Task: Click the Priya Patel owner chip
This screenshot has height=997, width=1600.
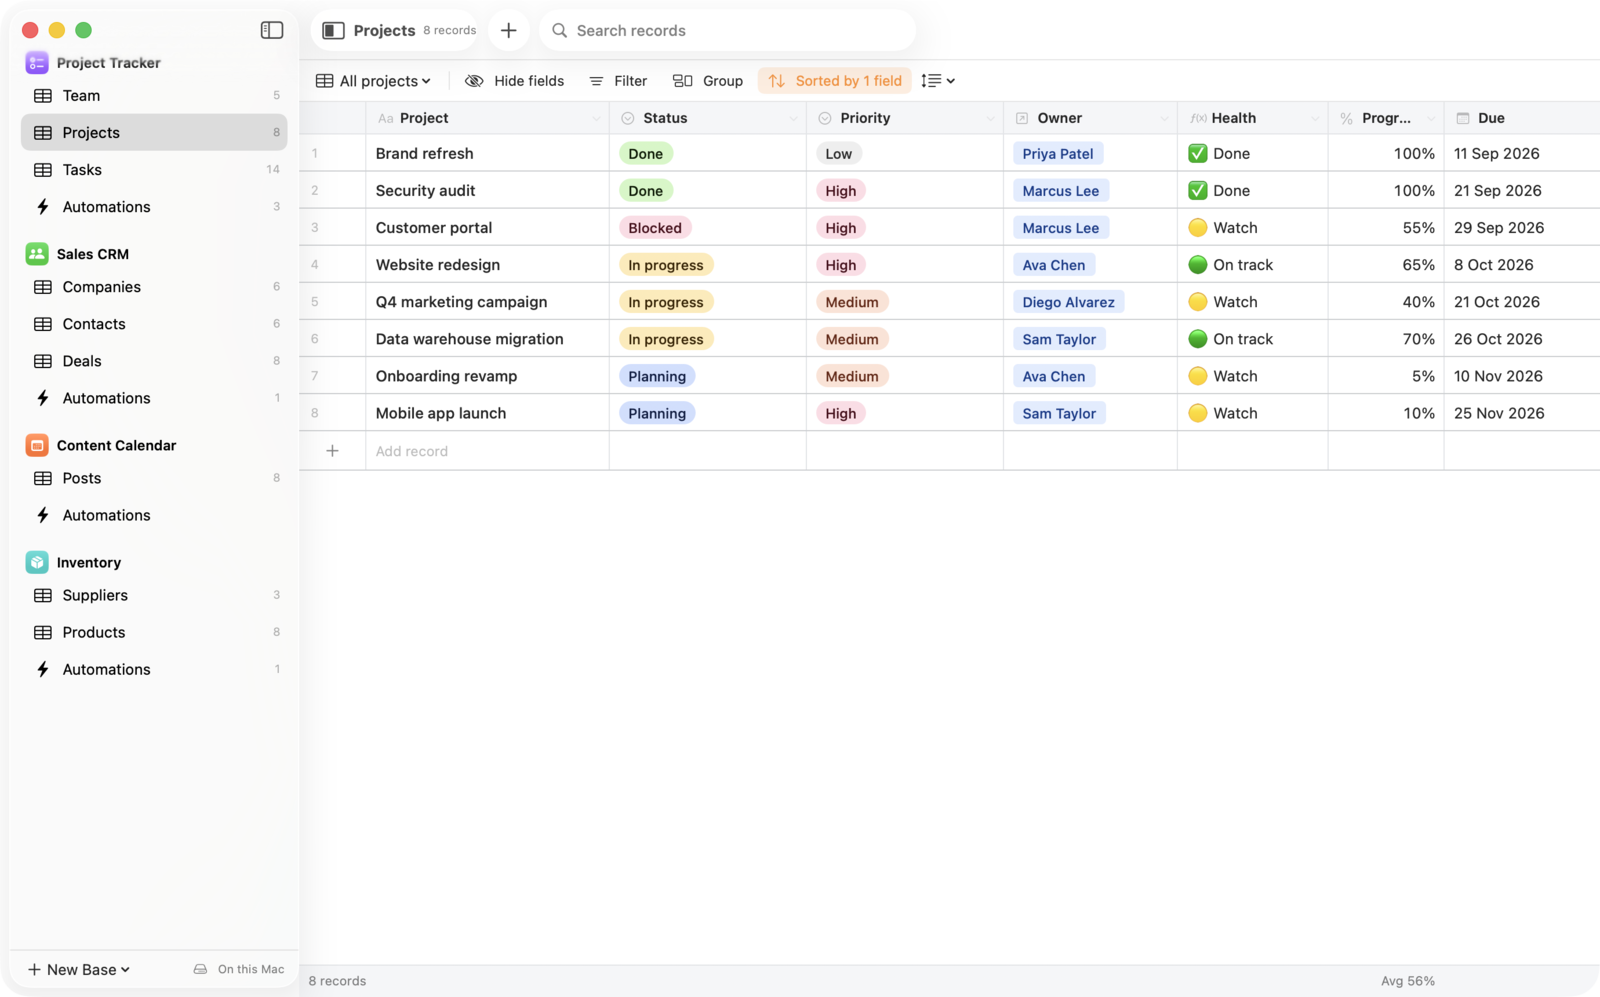Action: [1058, 154]
